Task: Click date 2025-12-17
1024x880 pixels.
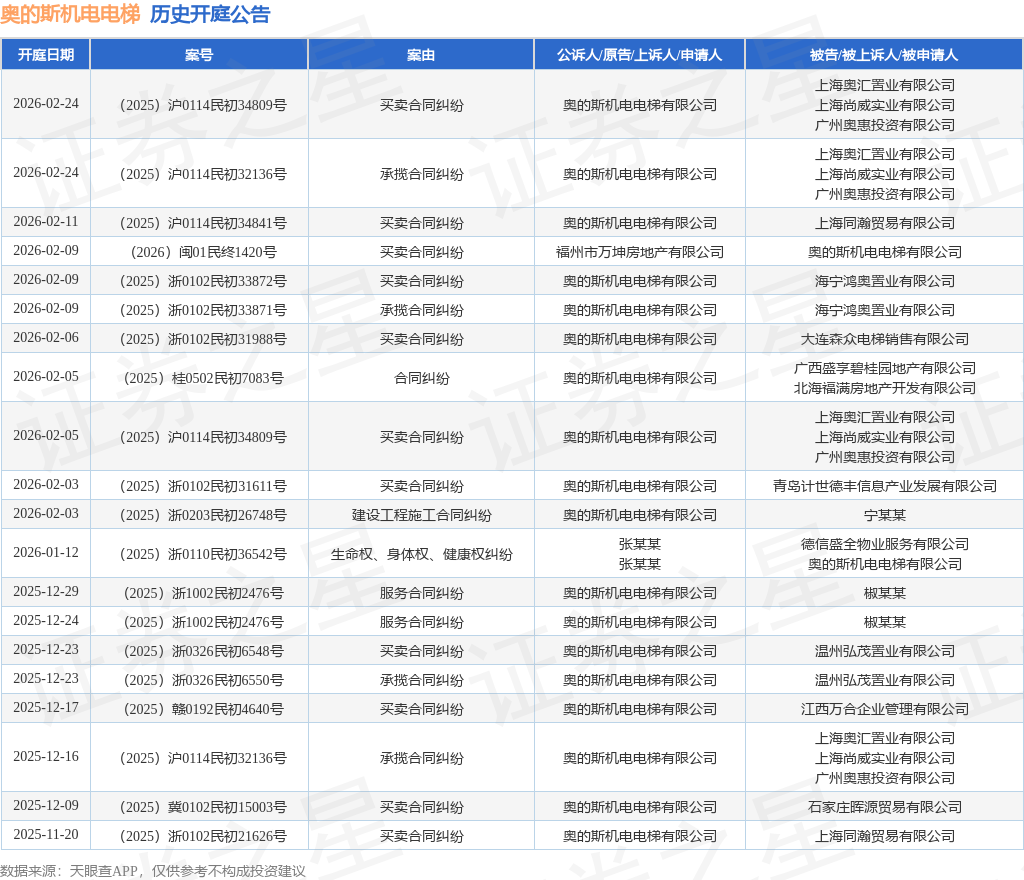Action: click(46, 708)
